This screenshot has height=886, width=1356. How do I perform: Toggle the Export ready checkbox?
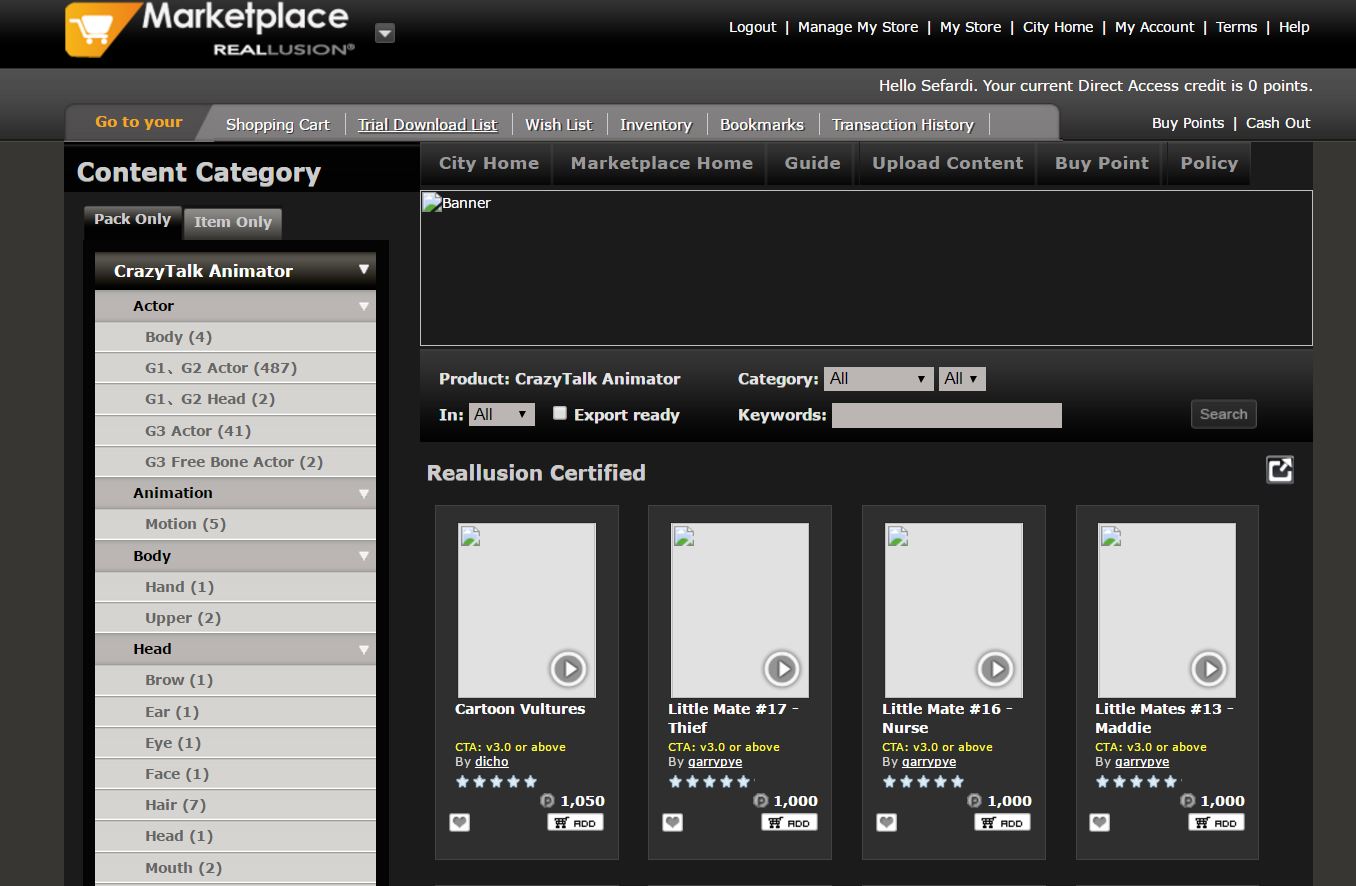pos(560,413)
